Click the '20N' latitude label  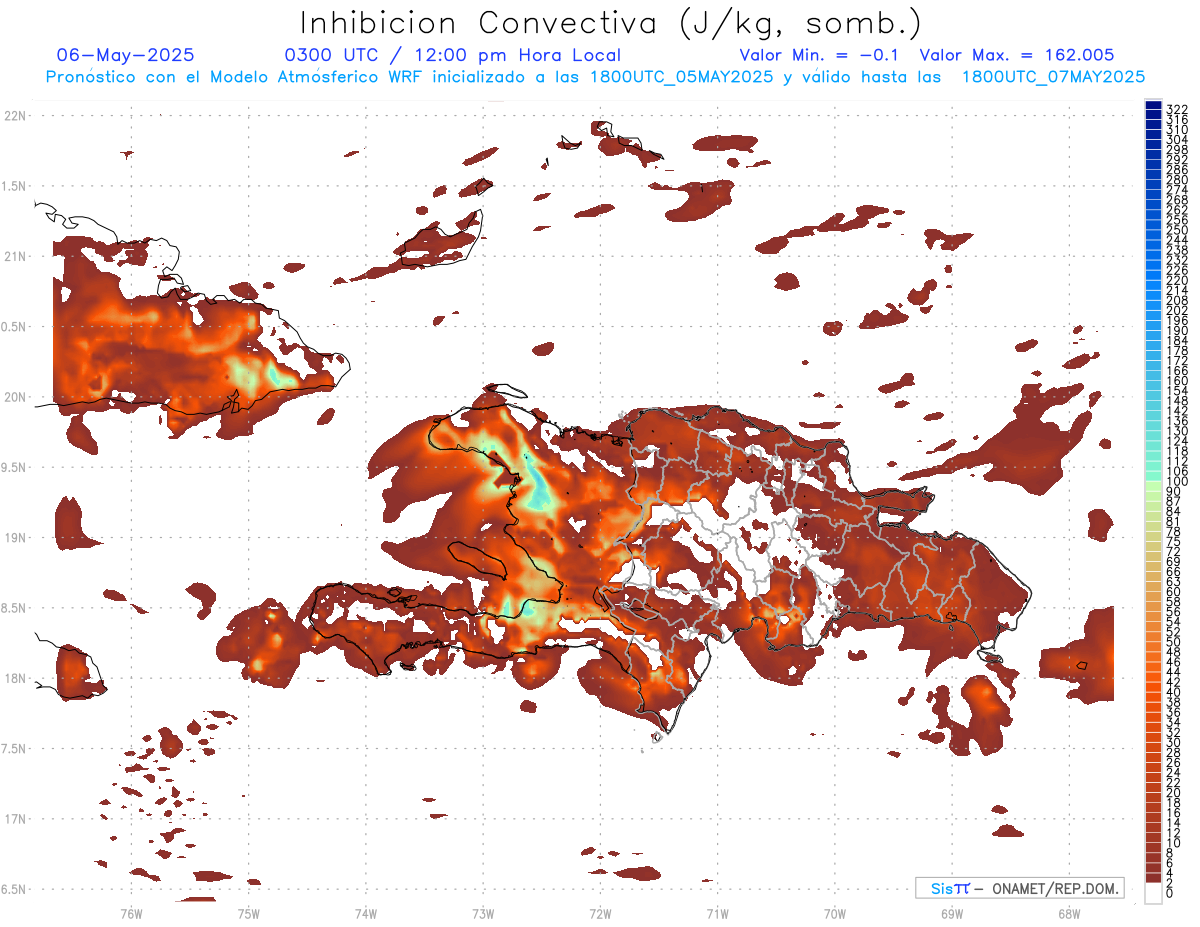pos(15,397)
